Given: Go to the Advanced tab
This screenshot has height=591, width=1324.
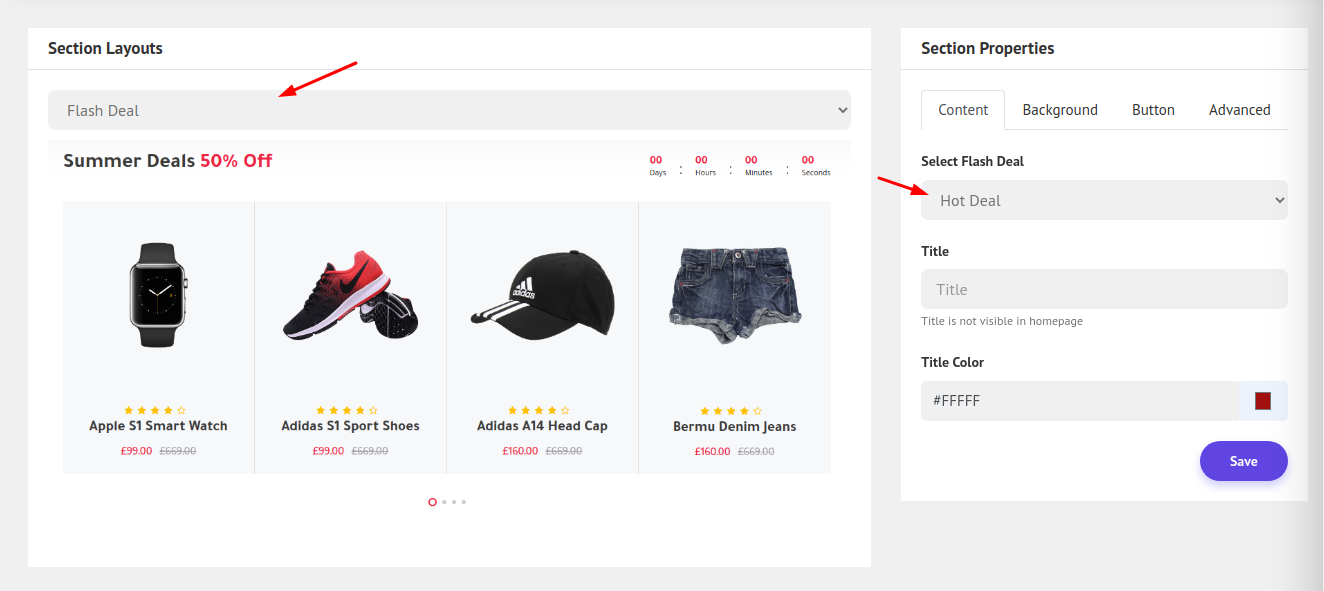Looking at the screenshot, I should click(x=1239, y=110).
